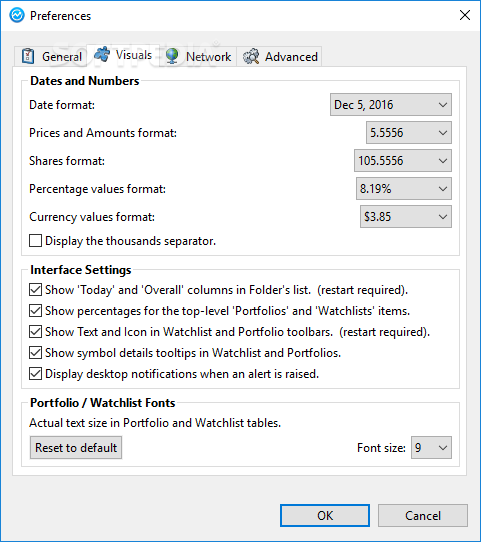Click the Visuals tab puzzle-piece icon
The height and width of the screenshot is (542, 481).
[x=102, y=55]
